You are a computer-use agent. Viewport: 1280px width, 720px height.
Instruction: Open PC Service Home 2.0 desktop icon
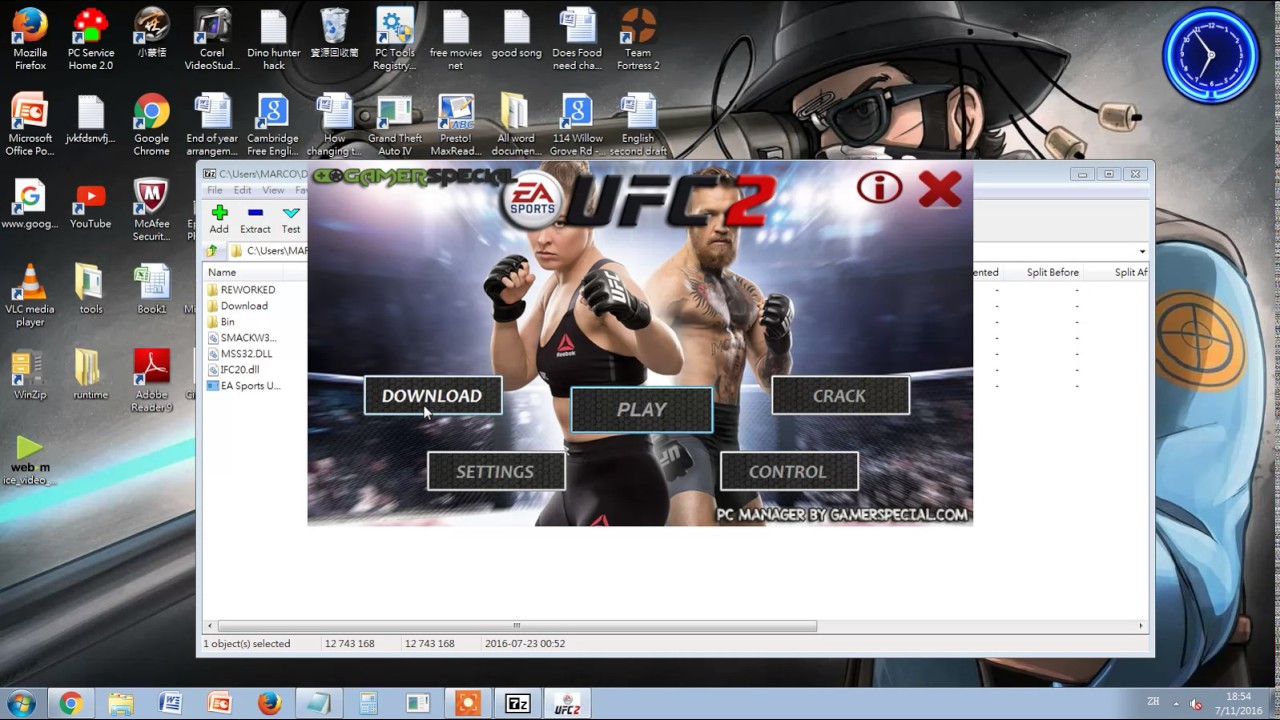pos(91,40)
